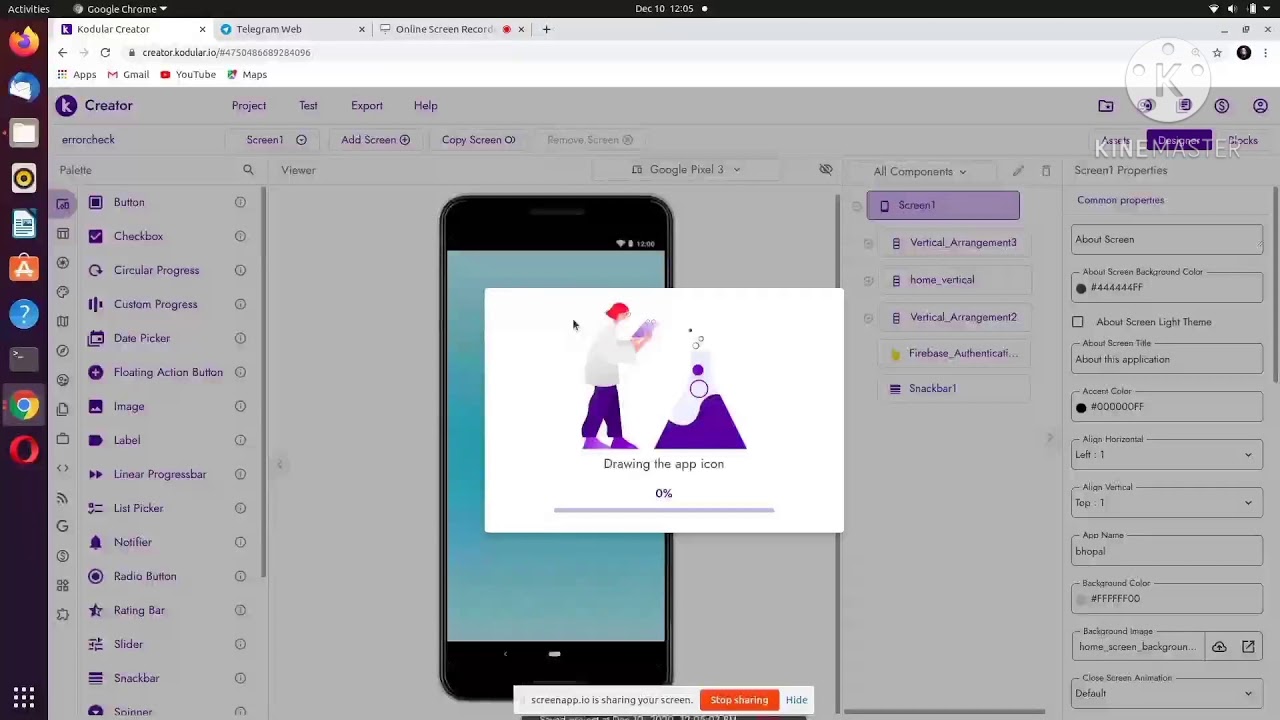Show info for Radio Button component

pos(240,576)
